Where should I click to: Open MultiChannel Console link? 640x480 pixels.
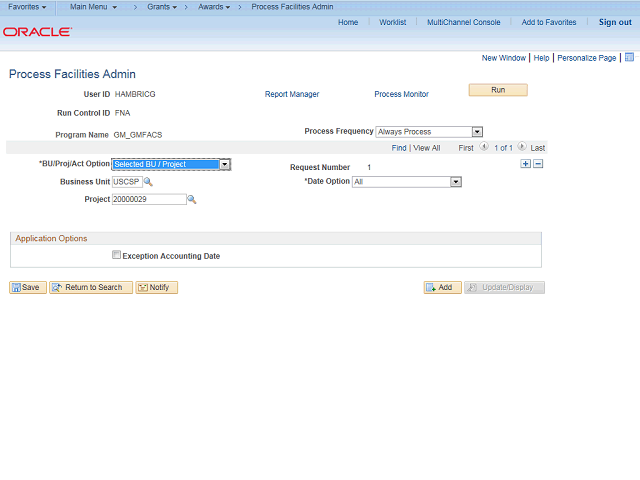point(464,22)
